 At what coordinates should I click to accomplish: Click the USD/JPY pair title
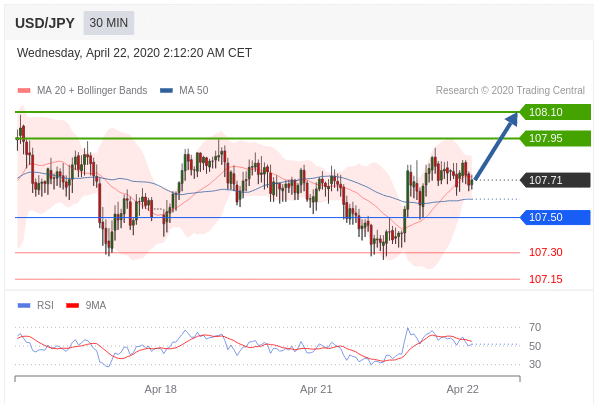tap(45, 23)
